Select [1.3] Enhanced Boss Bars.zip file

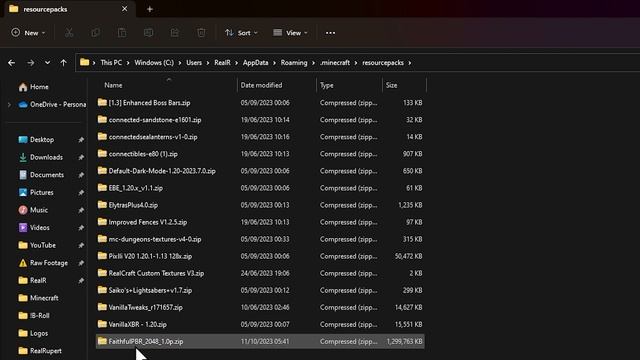[260, 102]
